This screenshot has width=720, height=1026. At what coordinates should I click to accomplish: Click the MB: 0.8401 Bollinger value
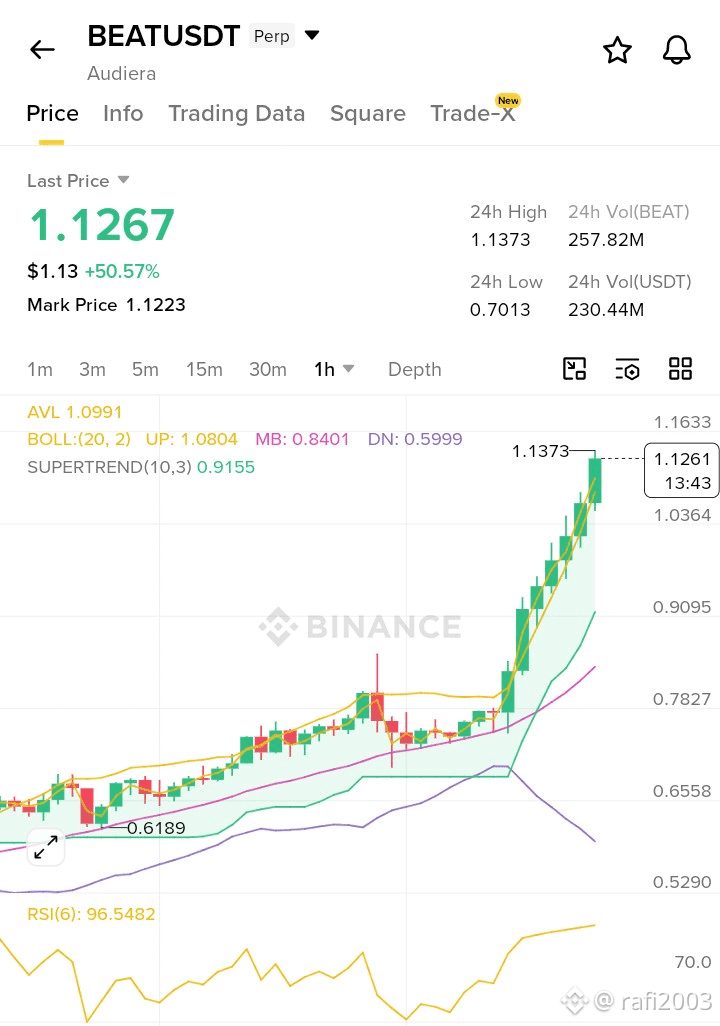click(x=302, y=439)
